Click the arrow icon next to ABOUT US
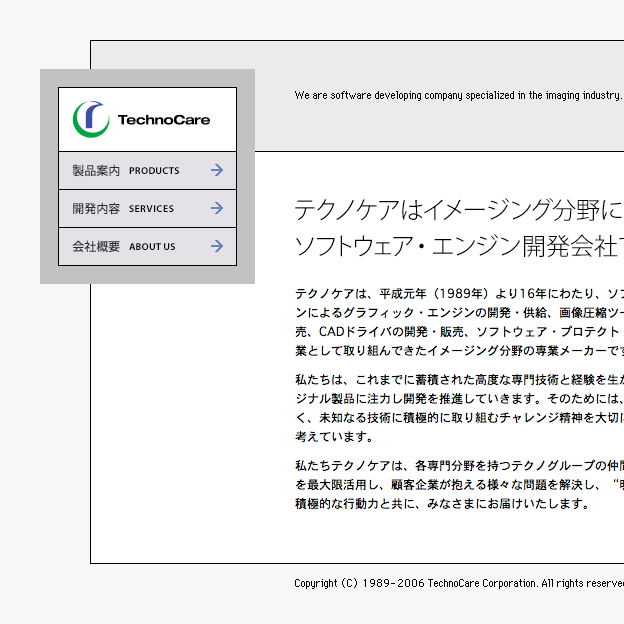The image size is (624, 624). (x=217, y=247)
